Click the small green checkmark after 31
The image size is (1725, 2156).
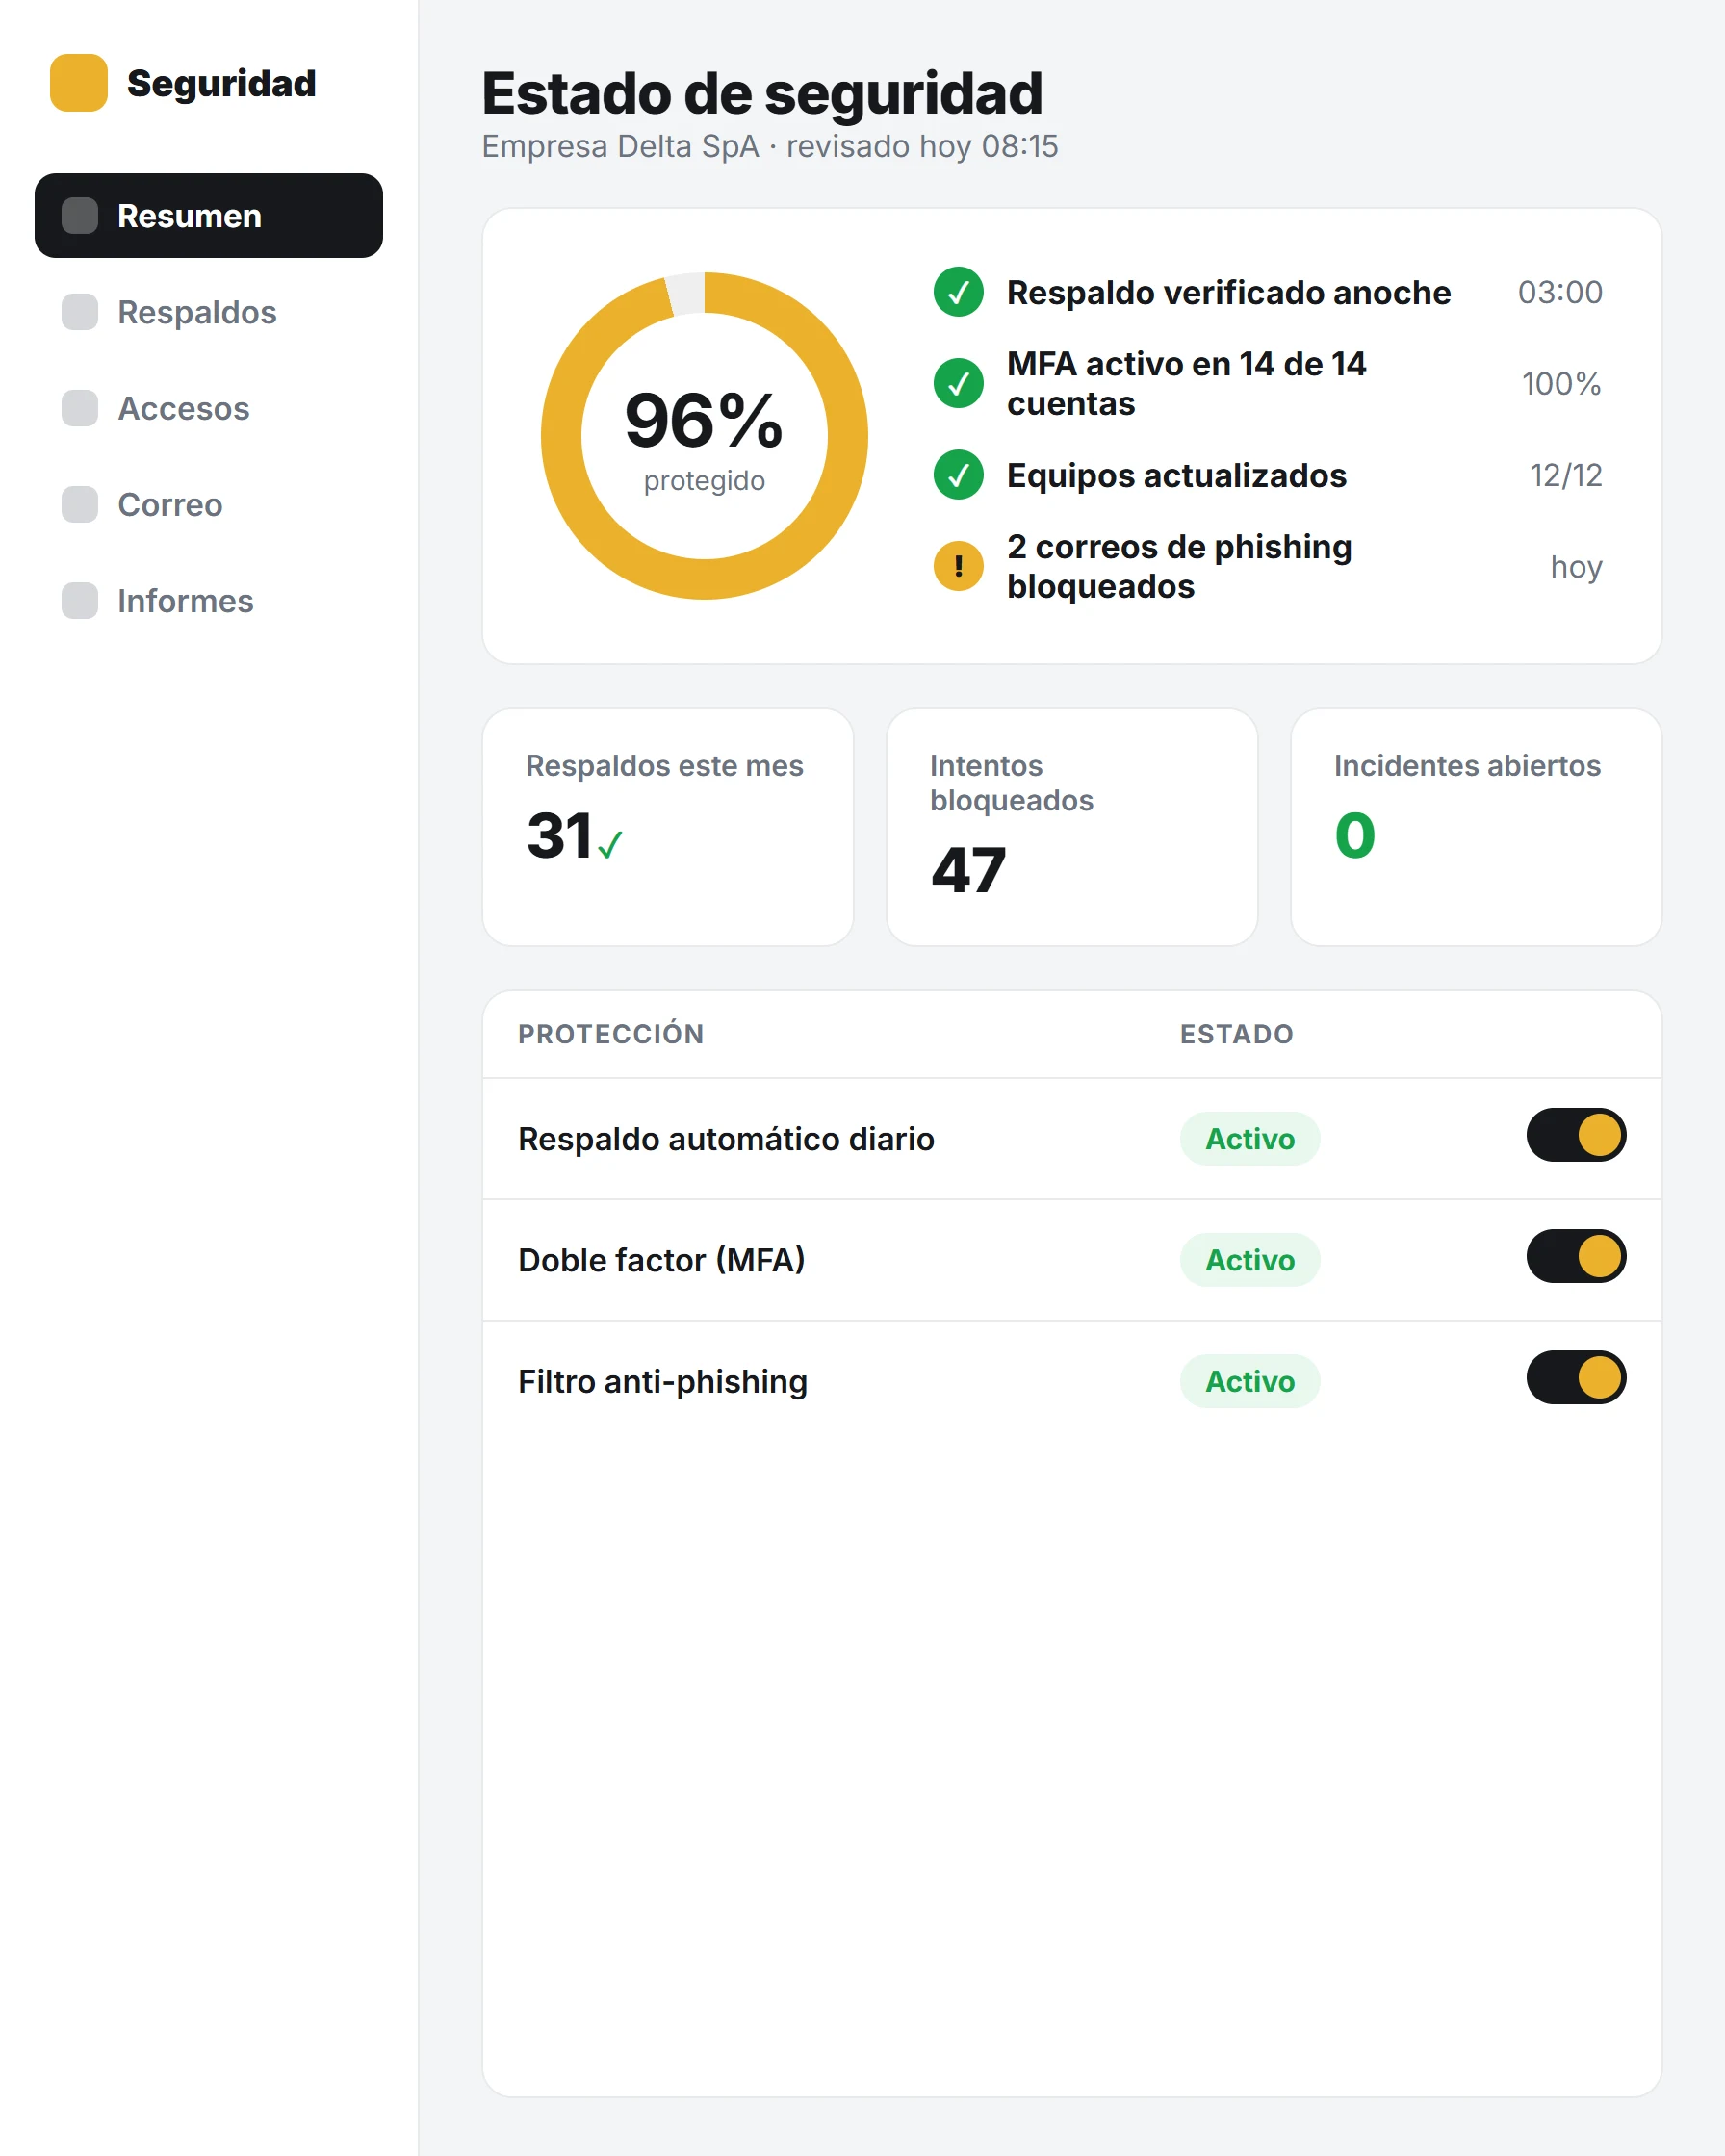610,845
